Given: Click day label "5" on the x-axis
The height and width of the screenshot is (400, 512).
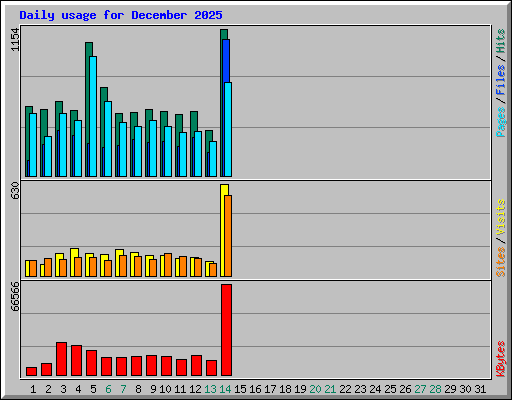Looking at the screenshot, I should pyautogui.click(x=93, y=389).
